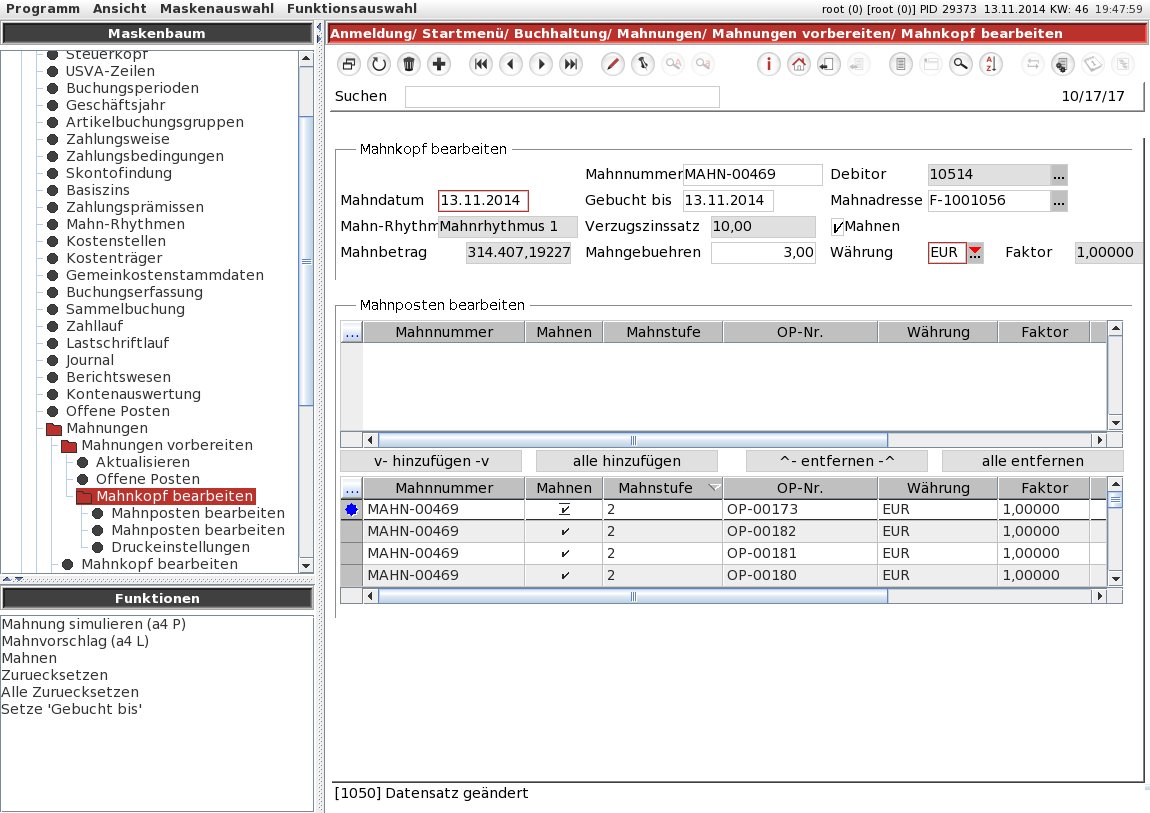Image resolution: width=1150 pixels, height=813 pixels.
Task: Open the Programm menu
Action: pos(43,9)
